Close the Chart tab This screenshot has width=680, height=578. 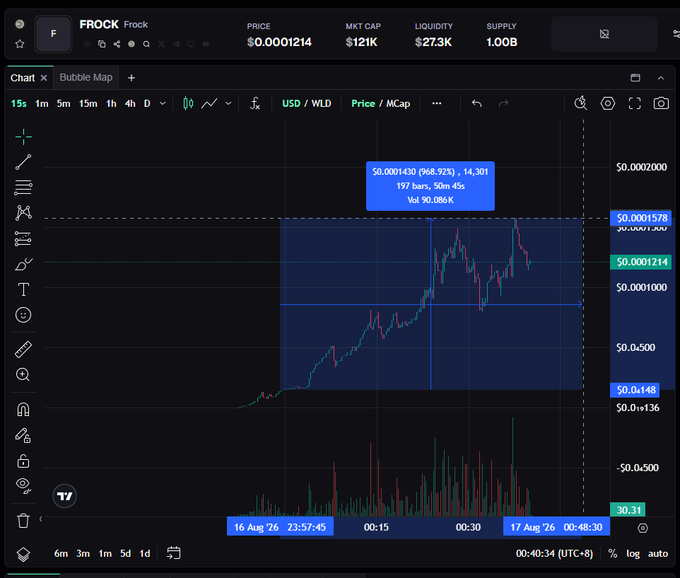pyautogui.click(x=44, y=78)
